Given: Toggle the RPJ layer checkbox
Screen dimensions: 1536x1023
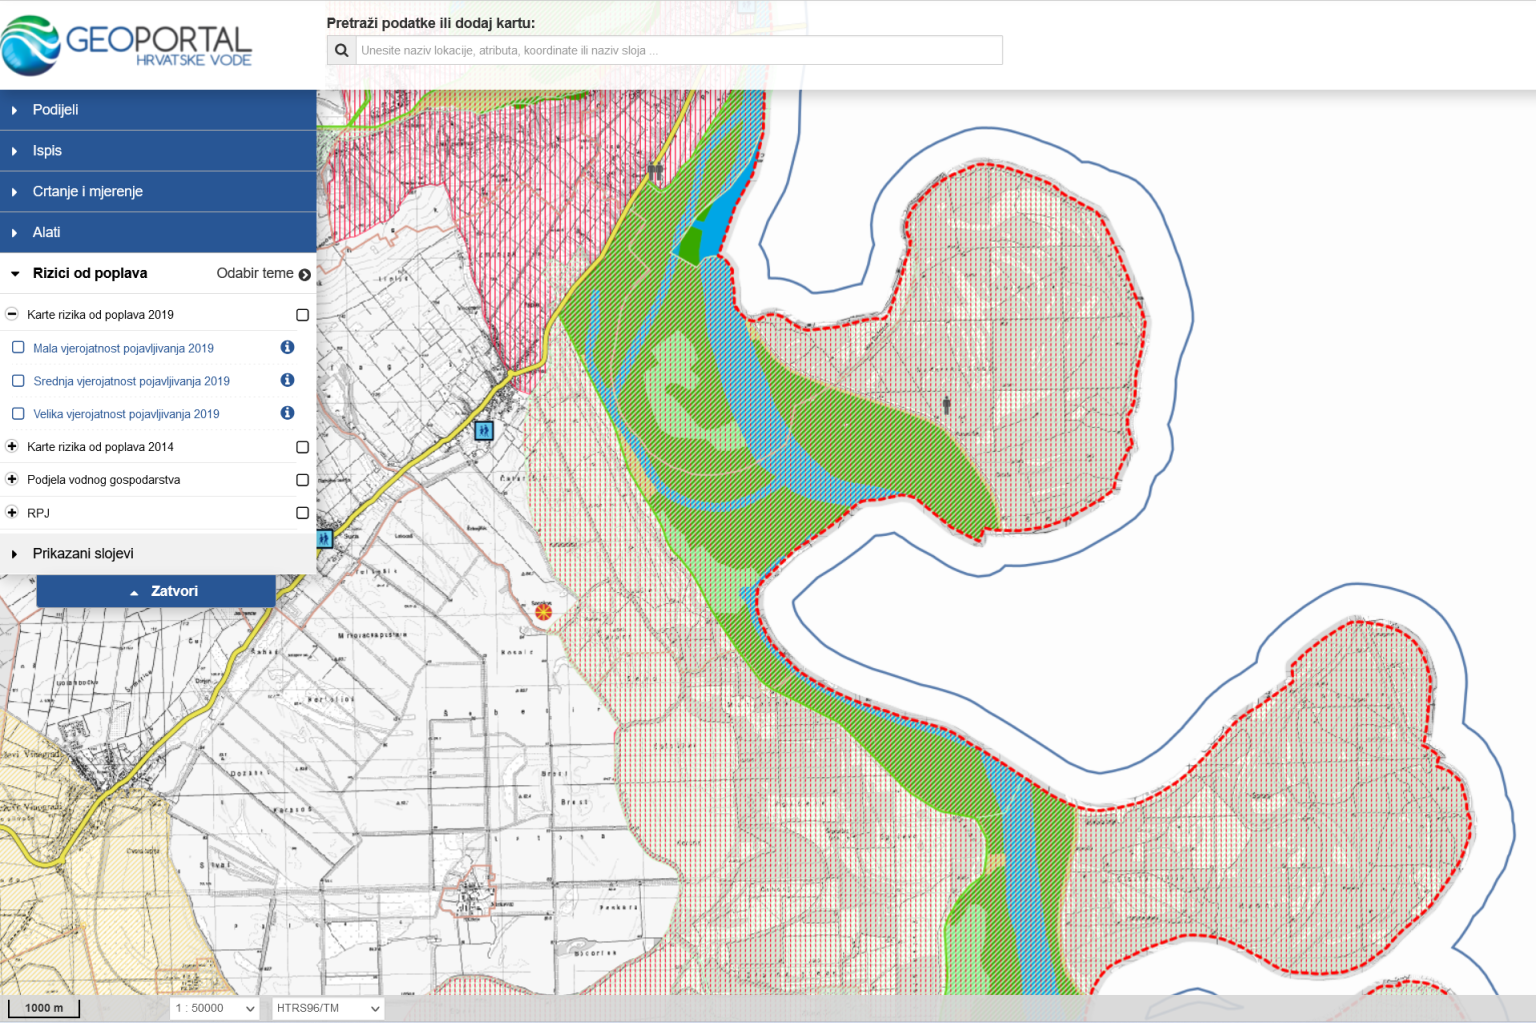Looking at the screenshot, I should [302, 513].
